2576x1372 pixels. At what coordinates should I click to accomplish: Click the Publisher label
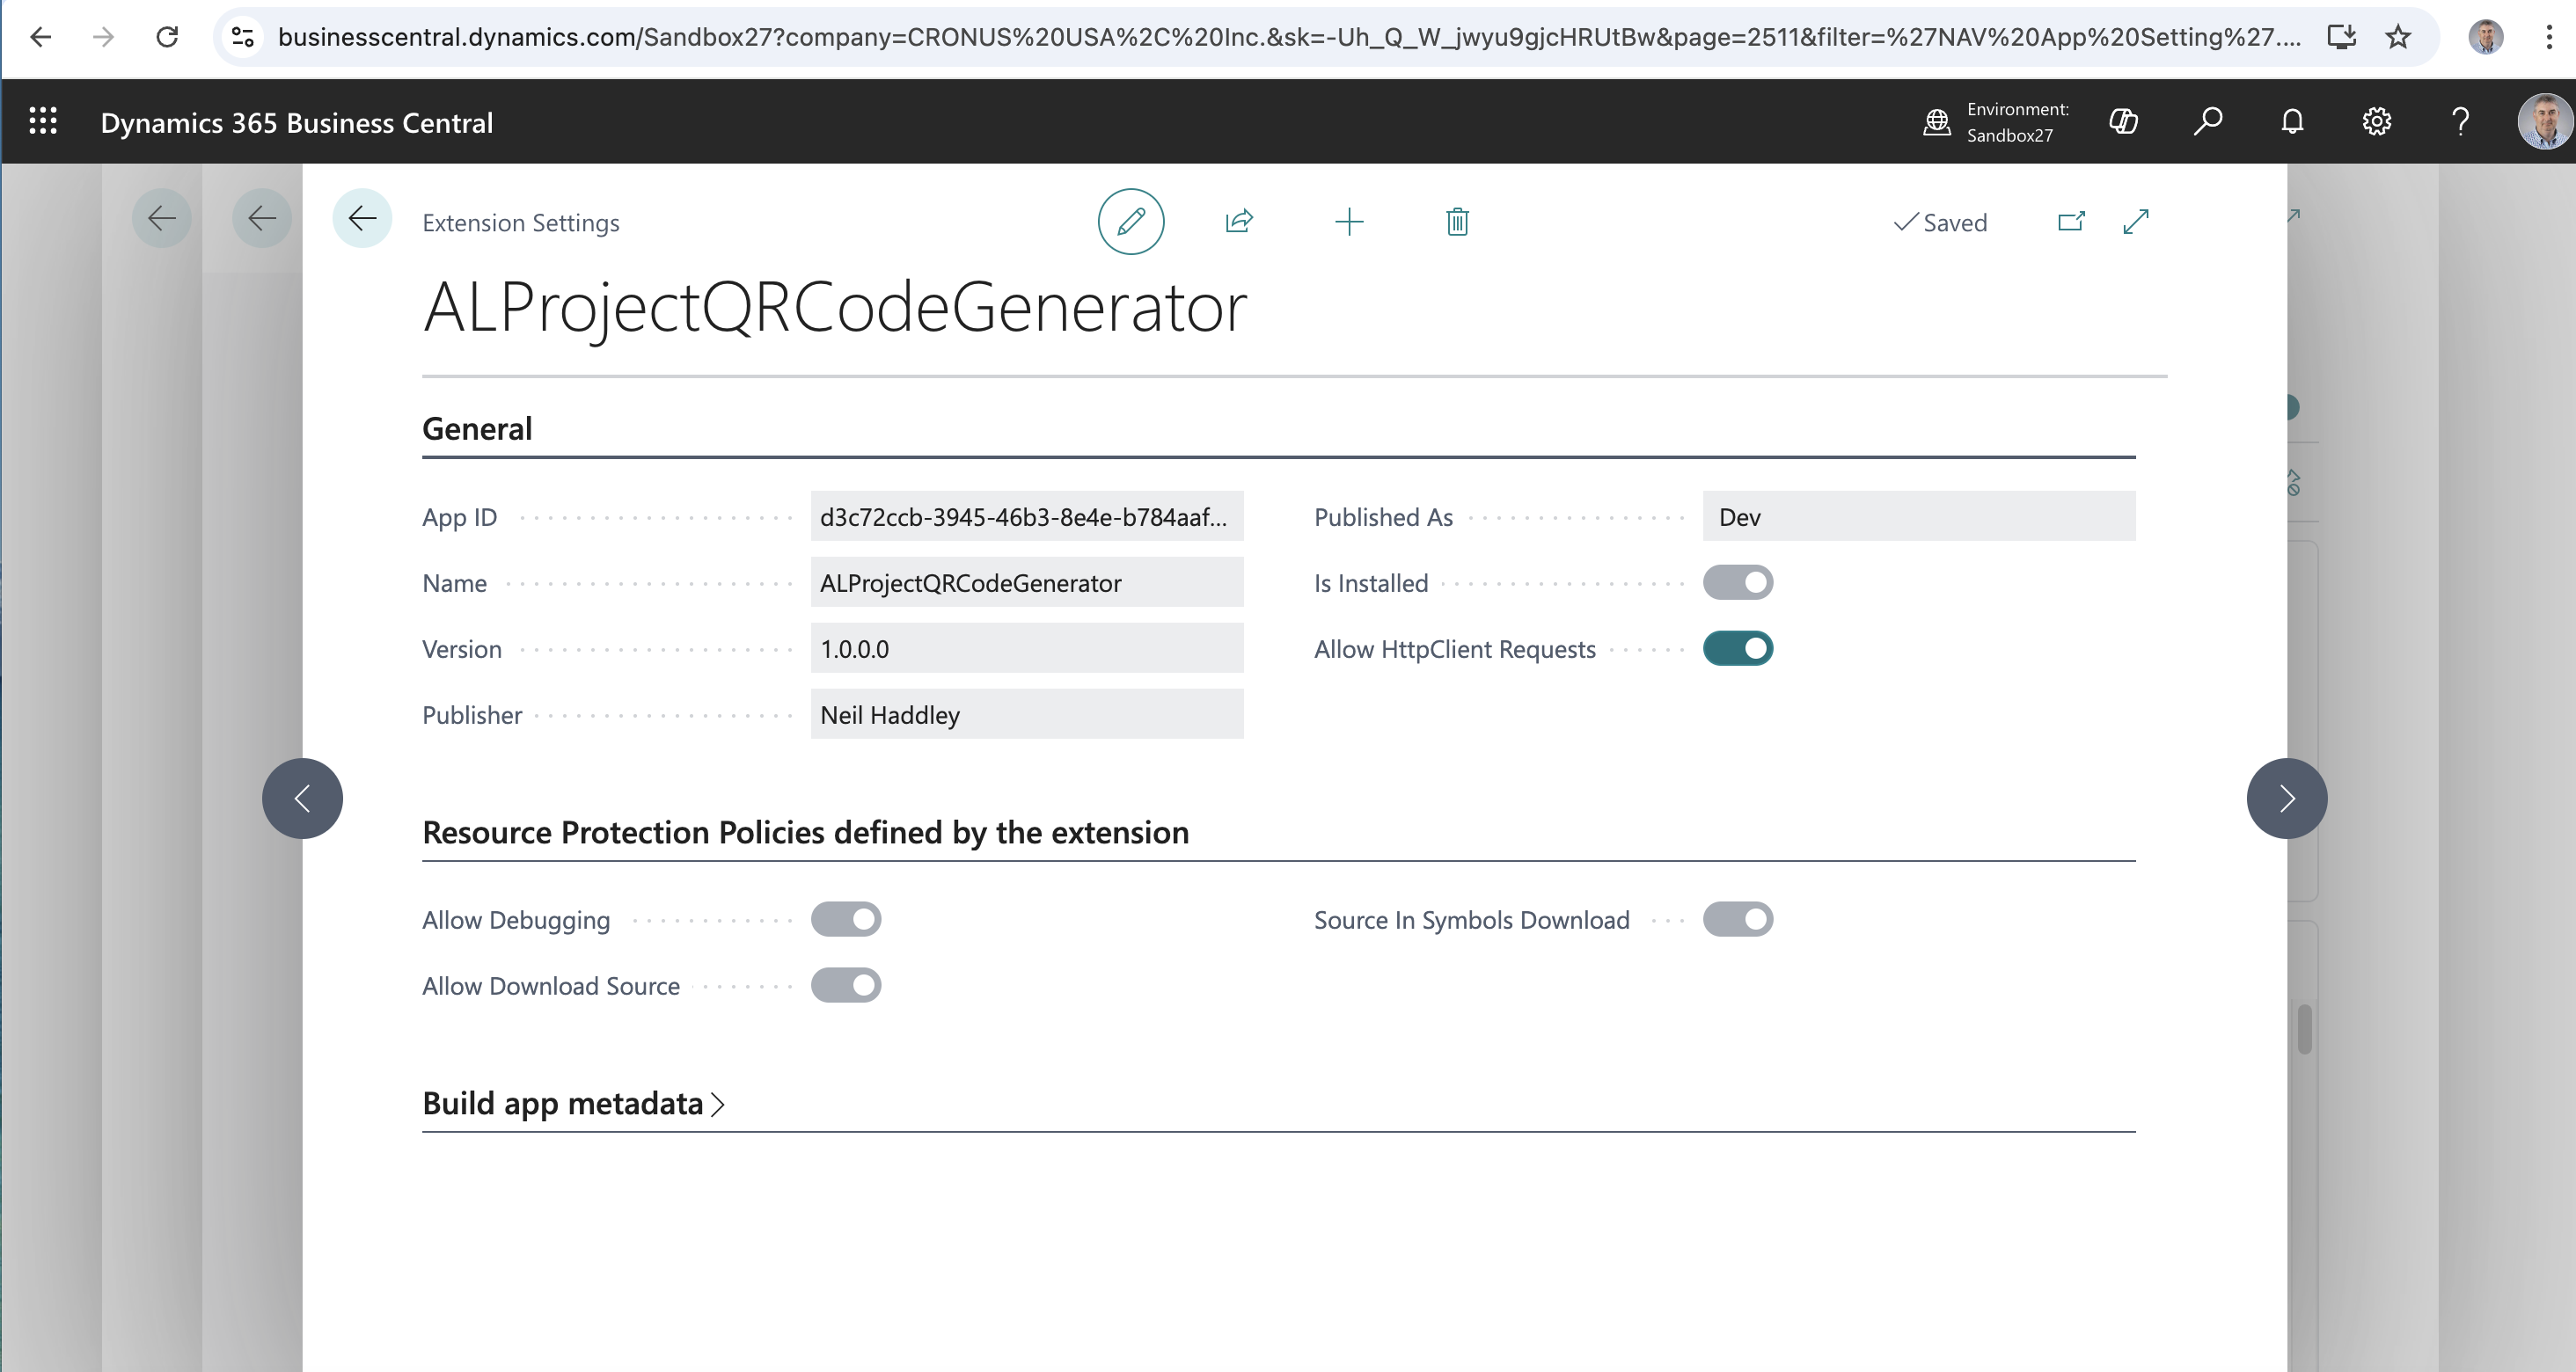pyautogui.click(x=471, y=715)
